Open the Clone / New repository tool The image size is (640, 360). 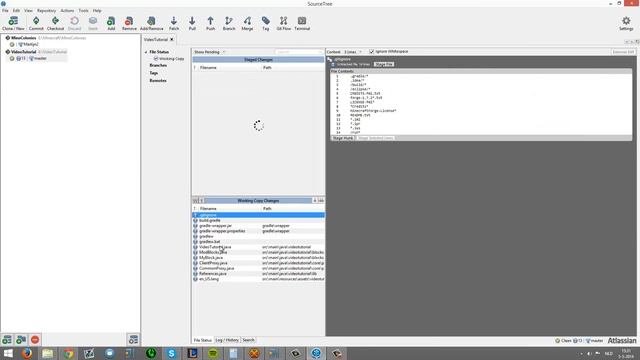pos(13,23)
